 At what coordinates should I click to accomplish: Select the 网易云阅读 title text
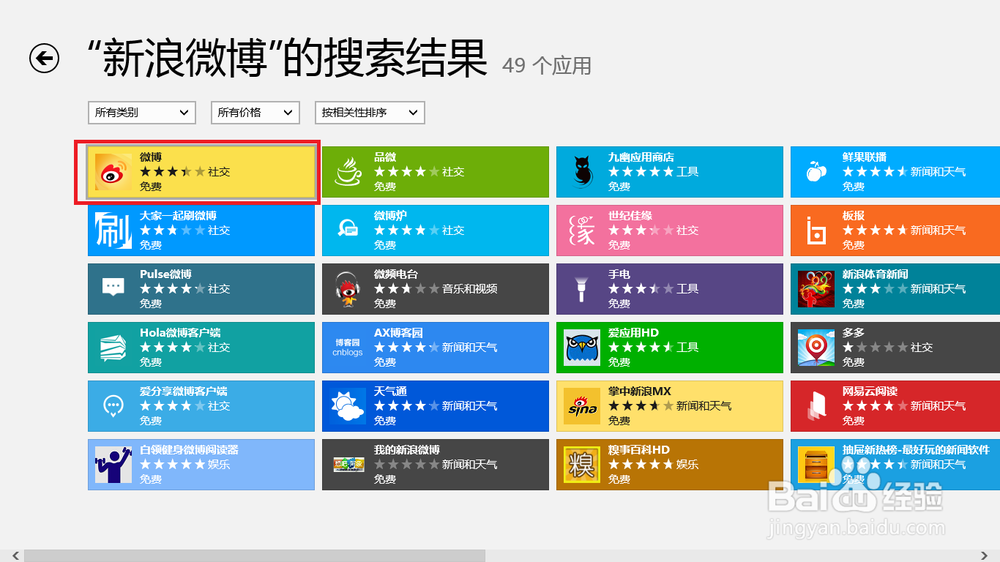[x=870, y=391]
